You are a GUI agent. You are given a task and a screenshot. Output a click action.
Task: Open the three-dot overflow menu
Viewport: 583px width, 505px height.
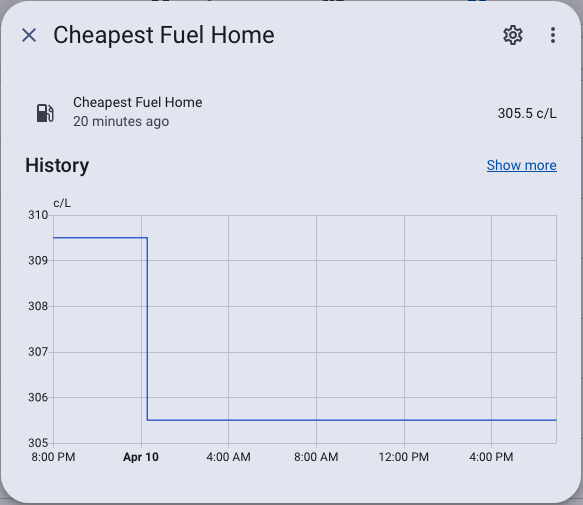tap(553, 35)
